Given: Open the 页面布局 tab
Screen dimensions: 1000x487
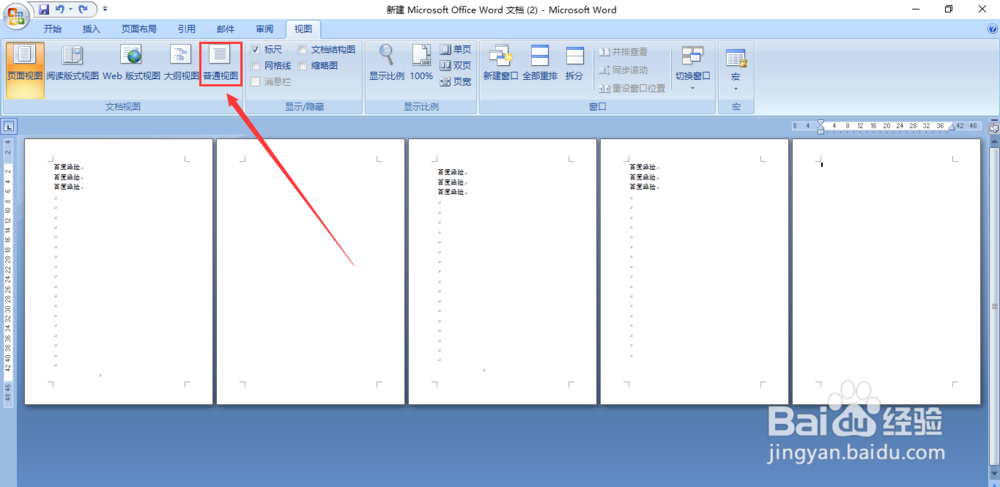Looking at the screenshot, I should click(x=139, y=29).
